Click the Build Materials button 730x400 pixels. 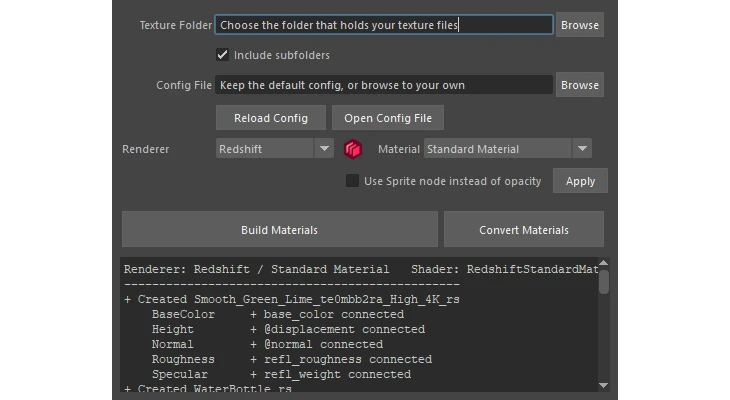(x=279, y=230)
